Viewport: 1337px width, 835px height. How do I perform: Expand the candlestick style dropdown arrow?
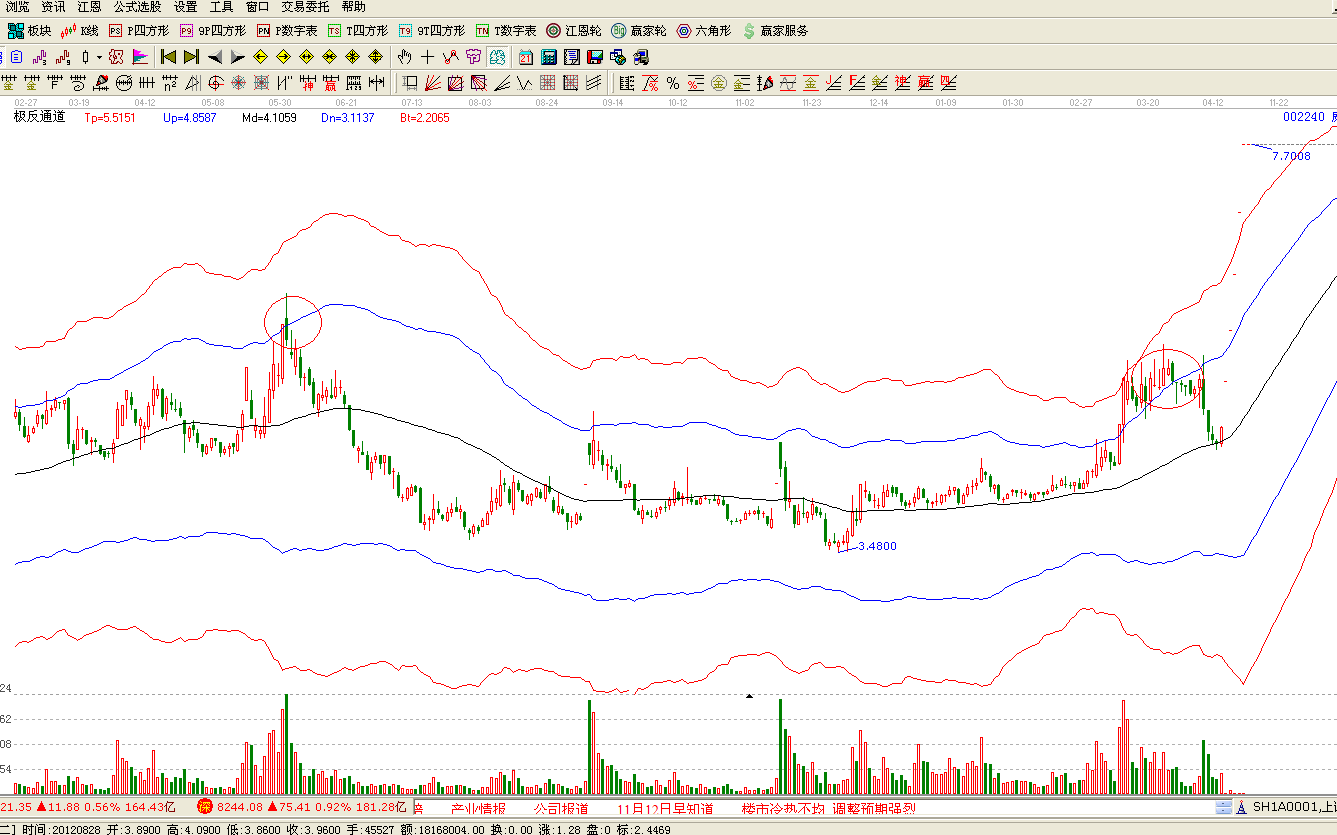(99, 57)
